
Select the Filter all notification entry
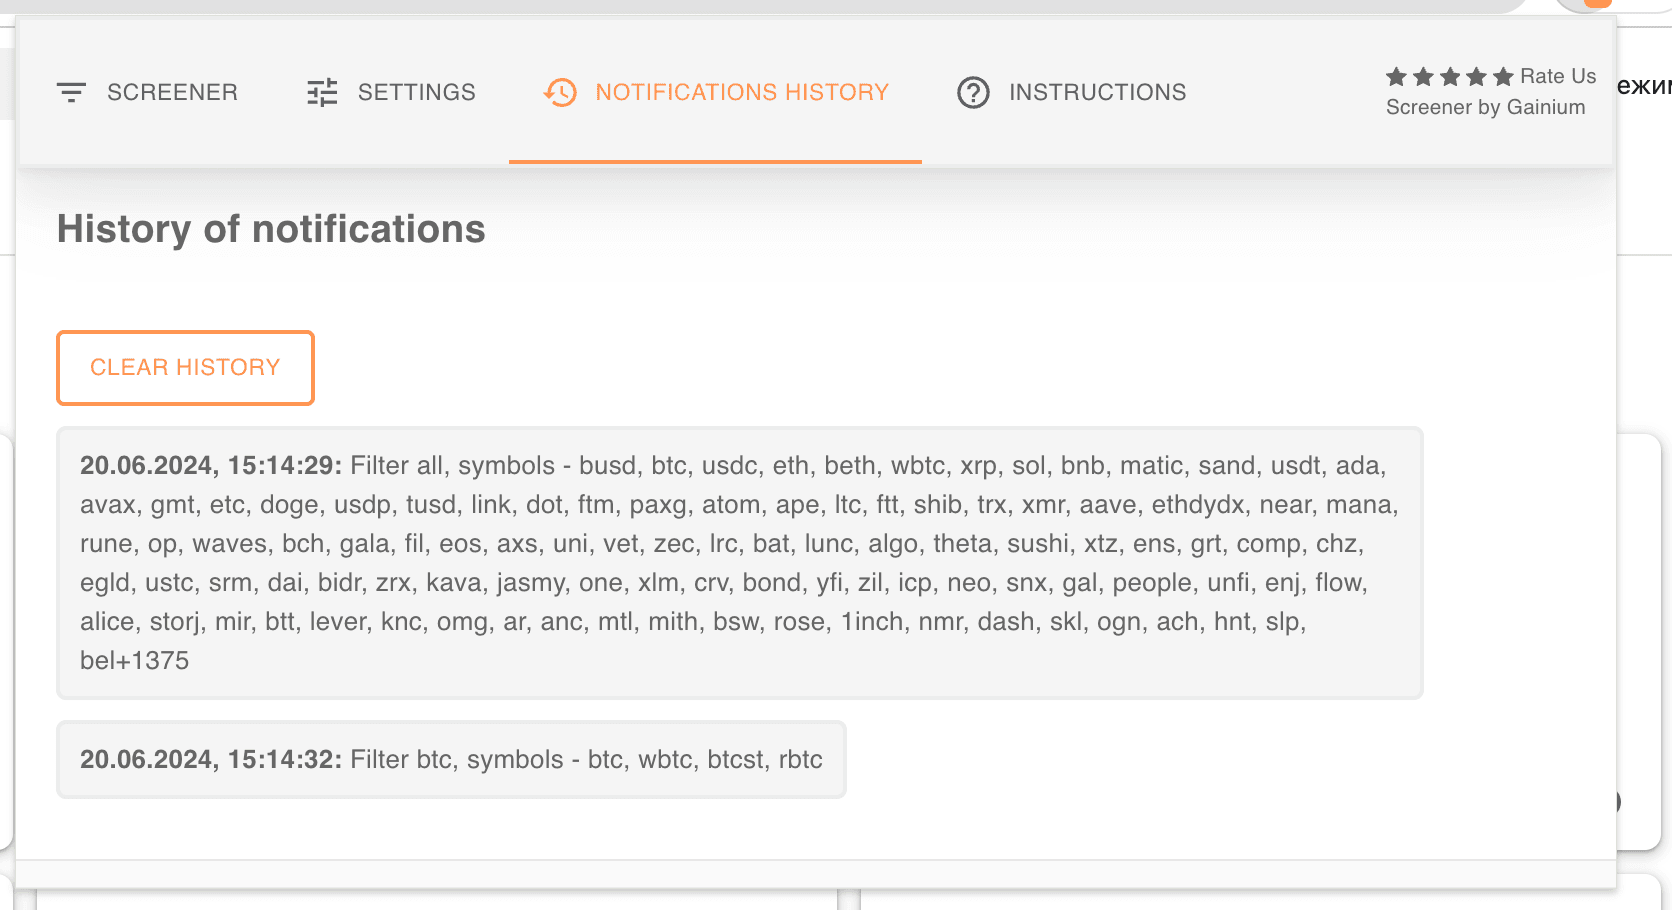pyautogui.click(x=739, y=563)
